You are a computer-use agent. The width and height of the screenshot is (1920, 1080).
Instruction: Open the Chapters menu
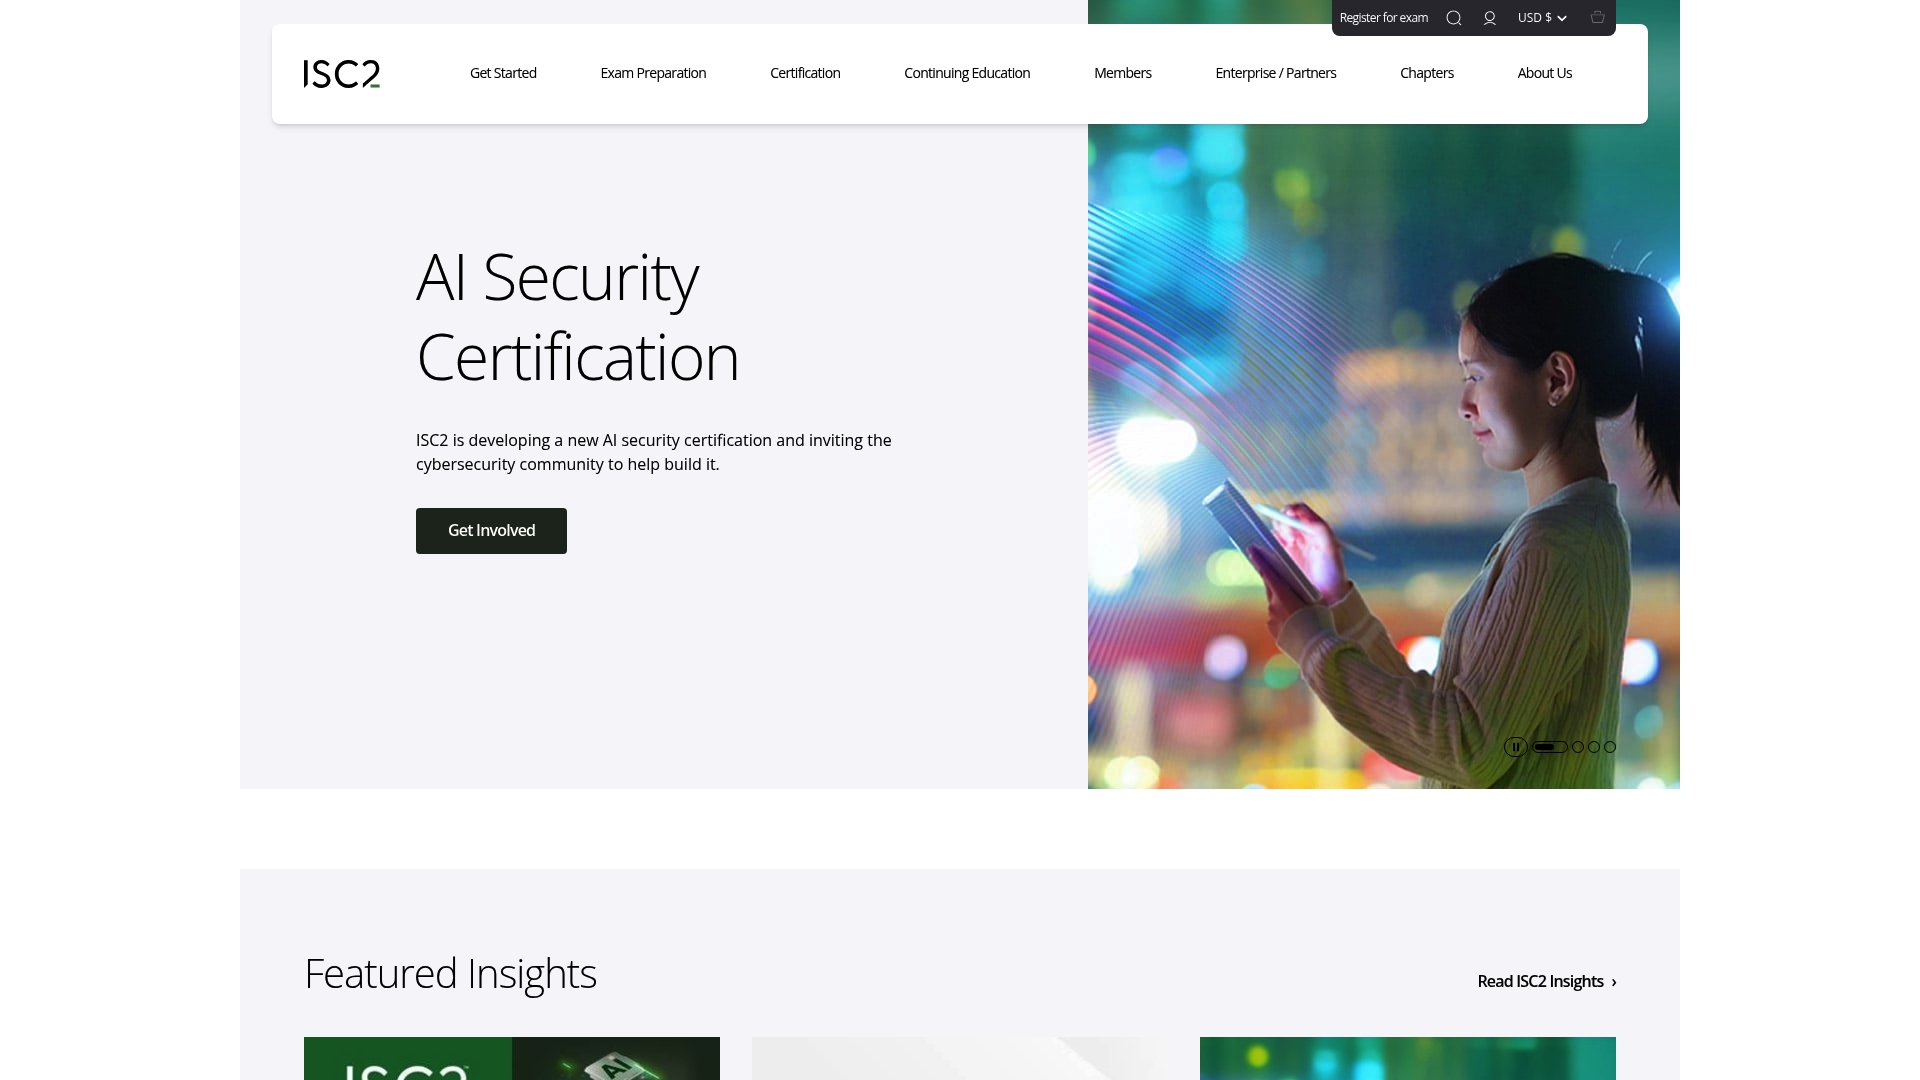point(1427,73)
